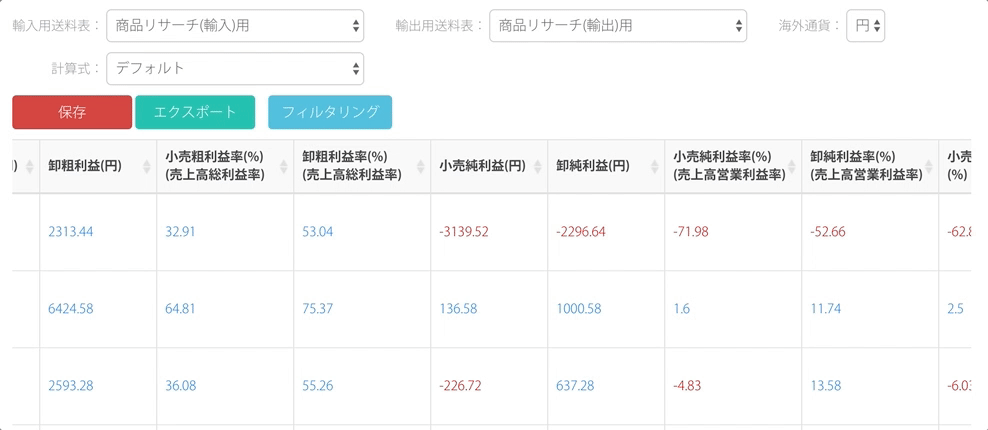The height and width of the screenshot is (430, 988).
Task: Open the 輸出用送料表 dropdown
Action: pos(617,26)
